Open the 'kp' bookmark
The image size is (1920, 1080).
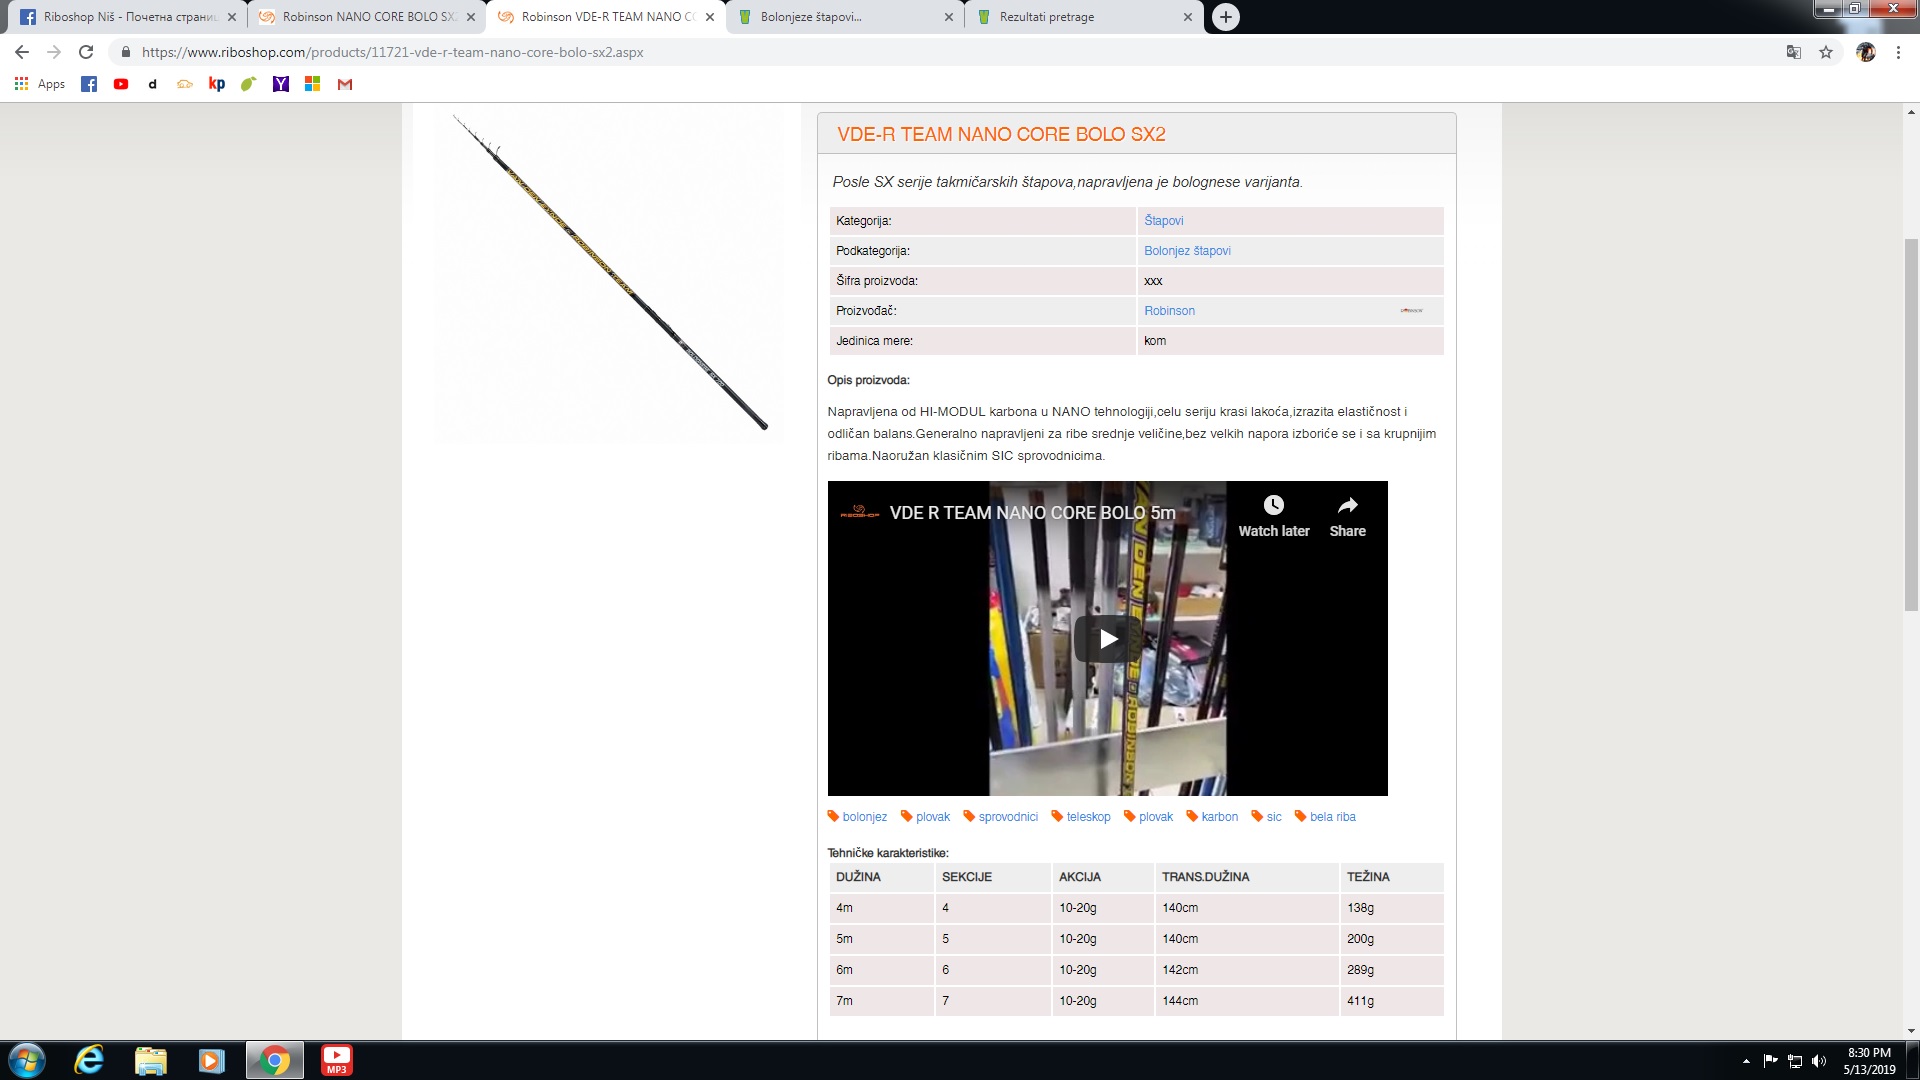click(217, 84)
